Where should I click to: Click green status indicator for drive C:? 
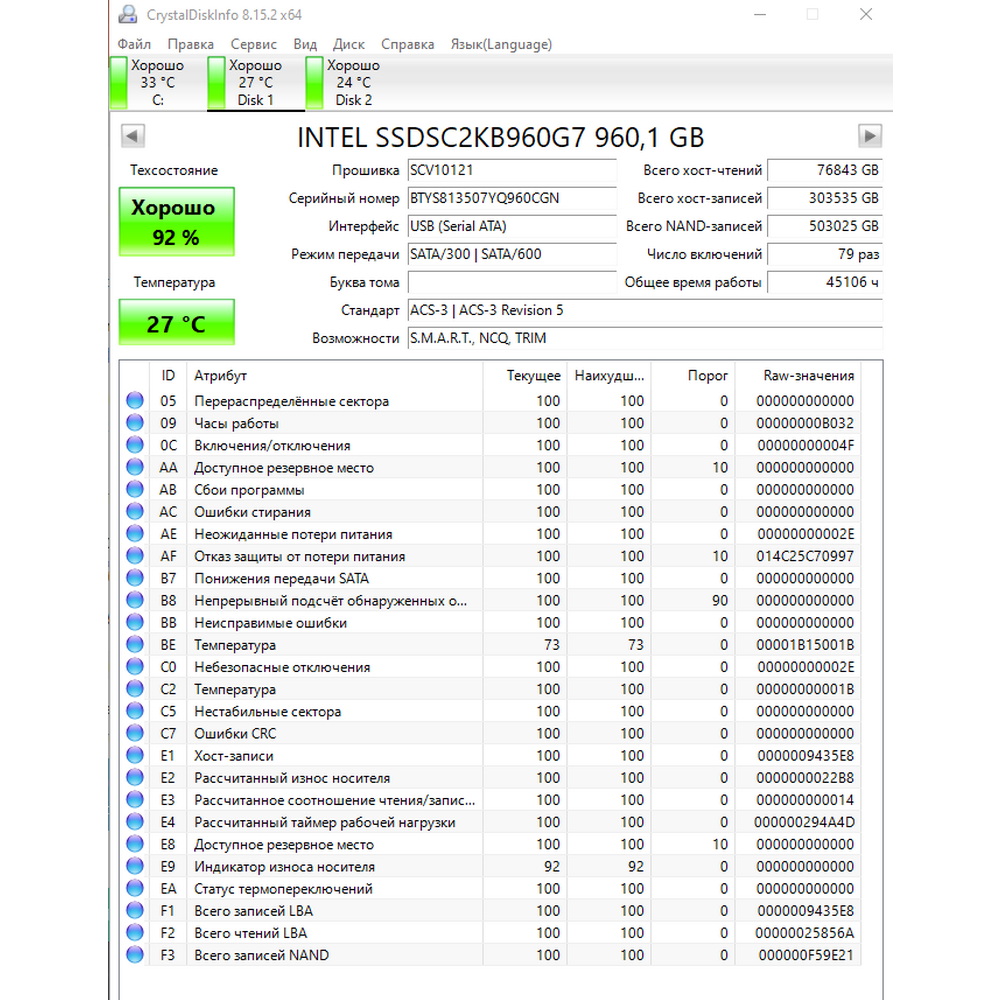119,83
